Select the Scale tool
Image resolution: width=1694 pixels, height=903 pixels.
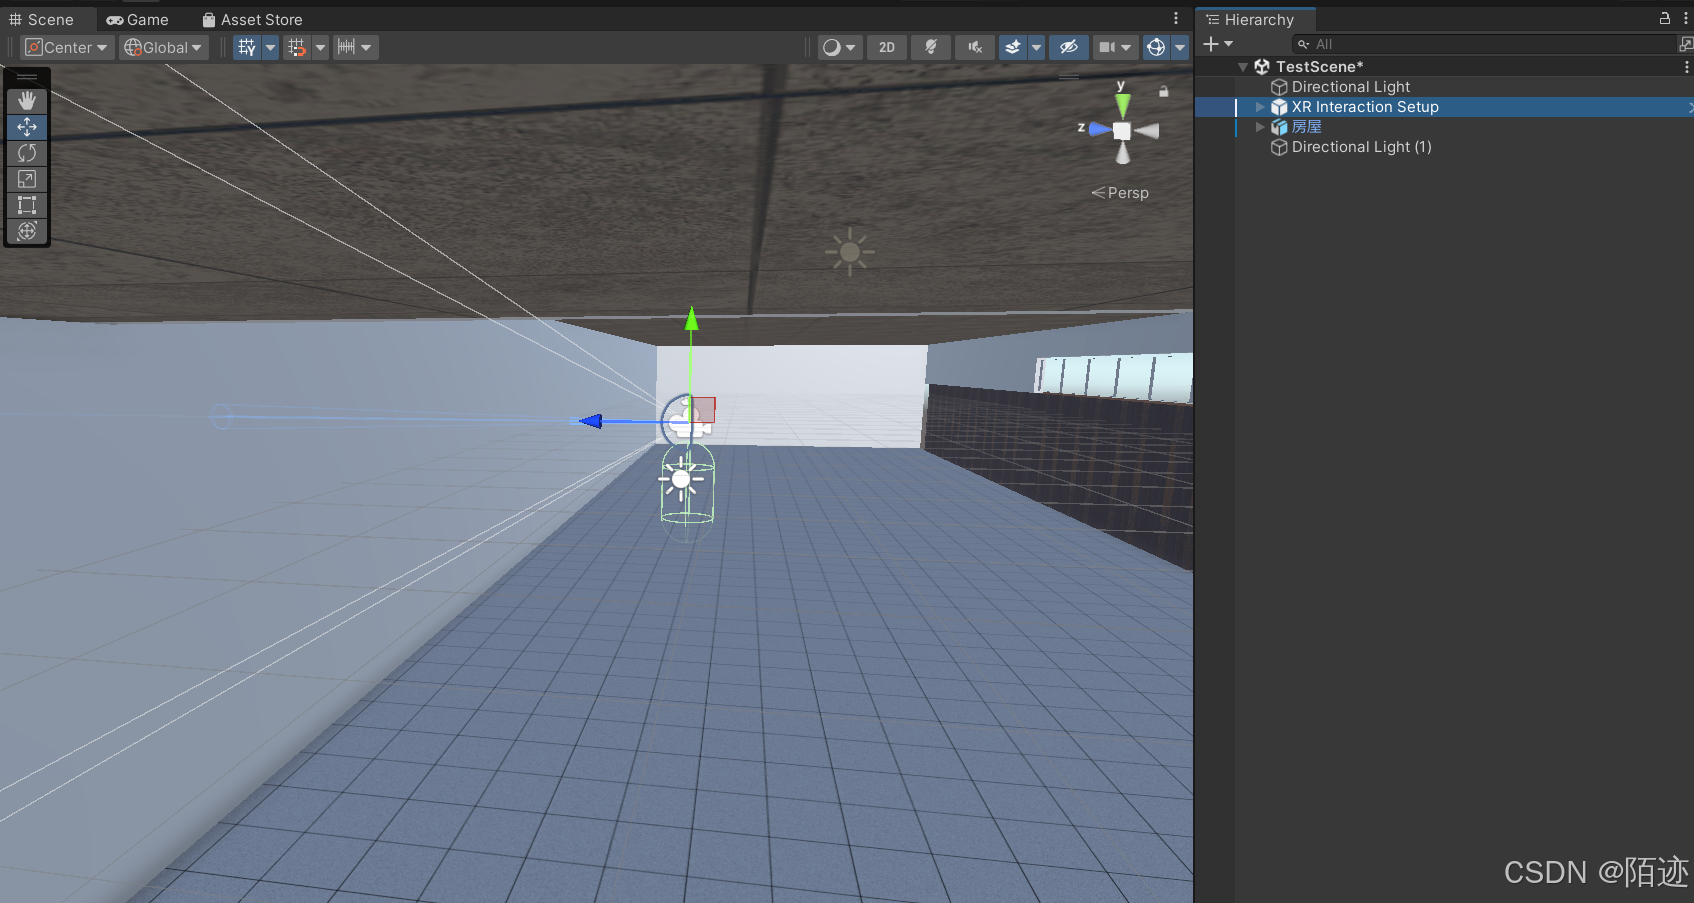point(27,179)
